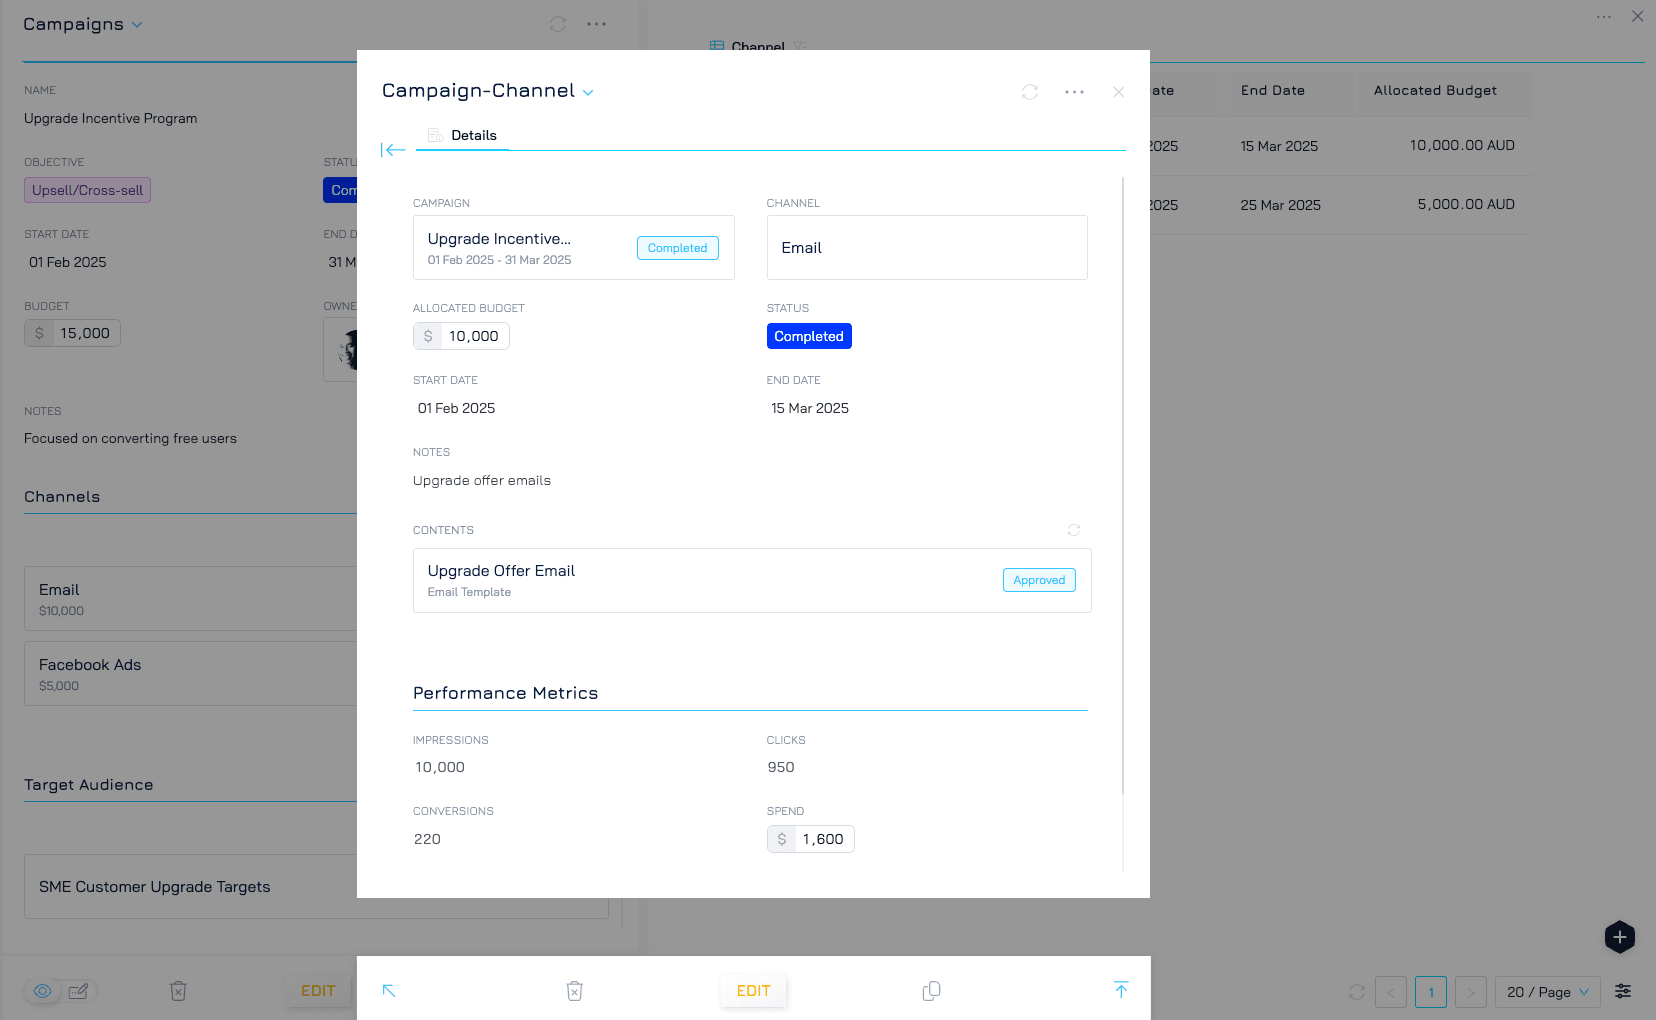
Task: Click the delete trash icon in modal footer
Action: coord(574,991)
